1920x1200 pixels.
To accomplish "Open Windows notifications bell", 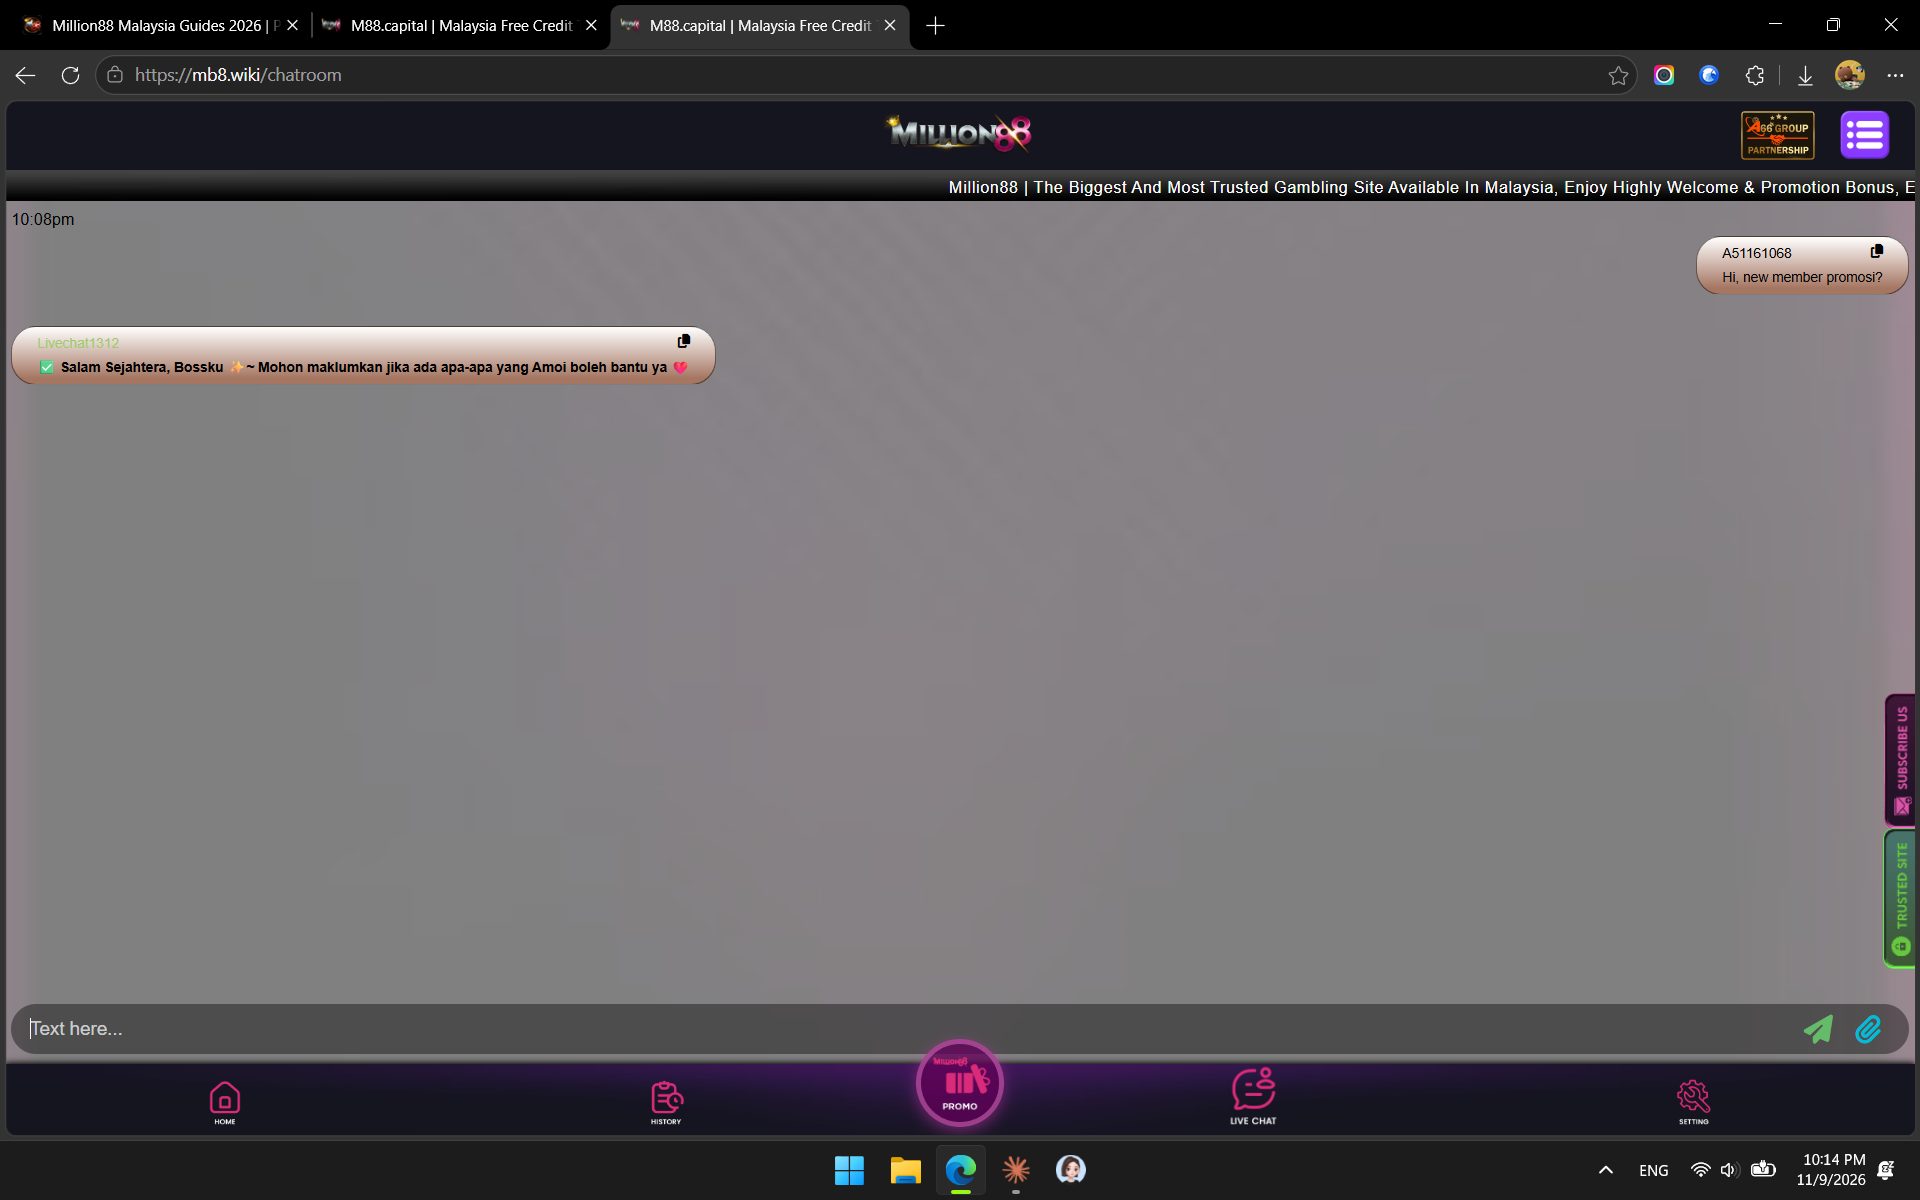I will [x=1886, y=1170].
